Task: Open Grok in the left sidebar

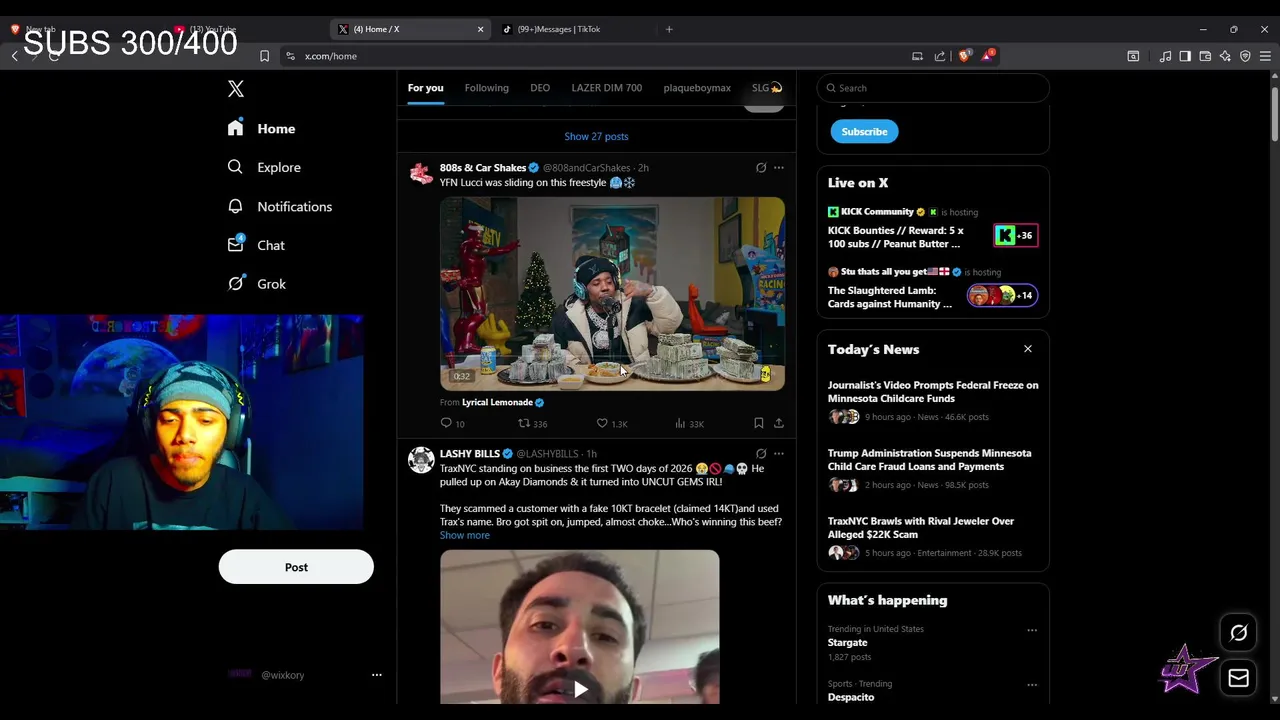Action: pyautogui.click(x=256, y=284)
